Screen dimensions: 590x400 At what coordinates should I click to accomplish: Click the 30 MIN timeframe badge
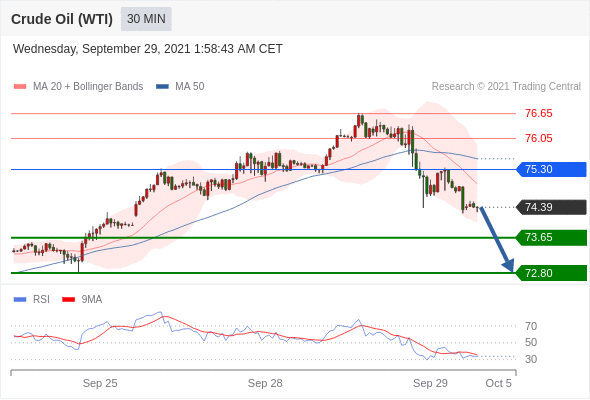coord(146,19)
